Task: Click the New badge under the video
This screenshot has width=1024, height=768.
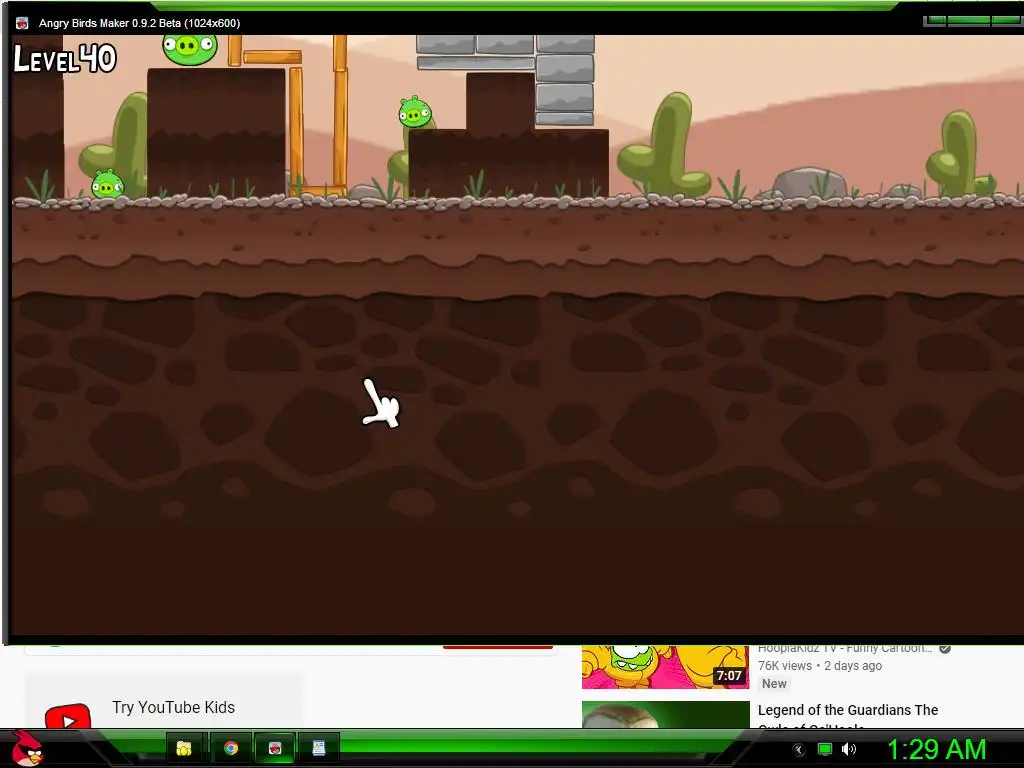Action: point(774,684)
